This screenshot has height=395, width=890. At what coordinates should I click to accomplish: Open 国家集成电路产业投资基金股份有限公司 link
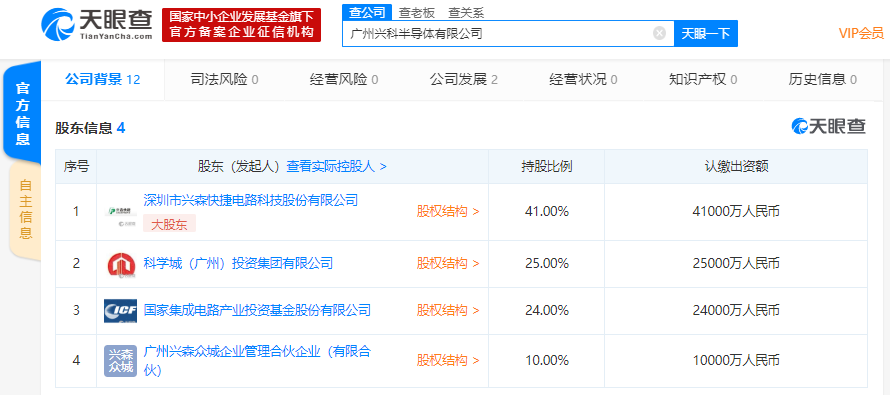point(257,310)
